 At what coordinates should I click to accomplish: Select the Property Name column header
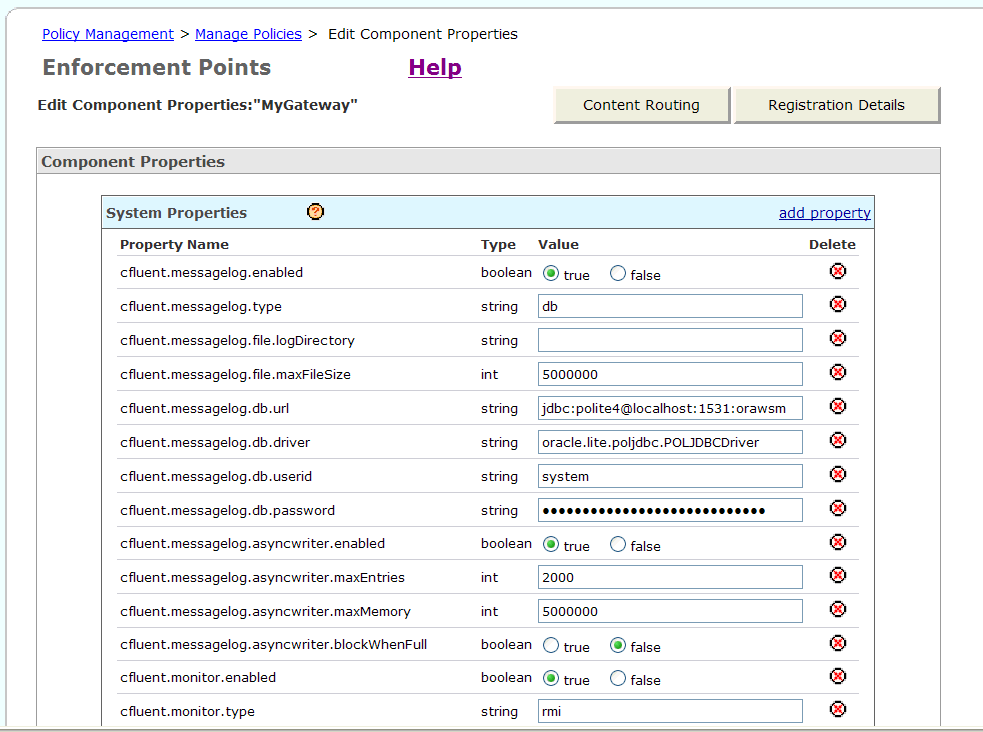174,244
